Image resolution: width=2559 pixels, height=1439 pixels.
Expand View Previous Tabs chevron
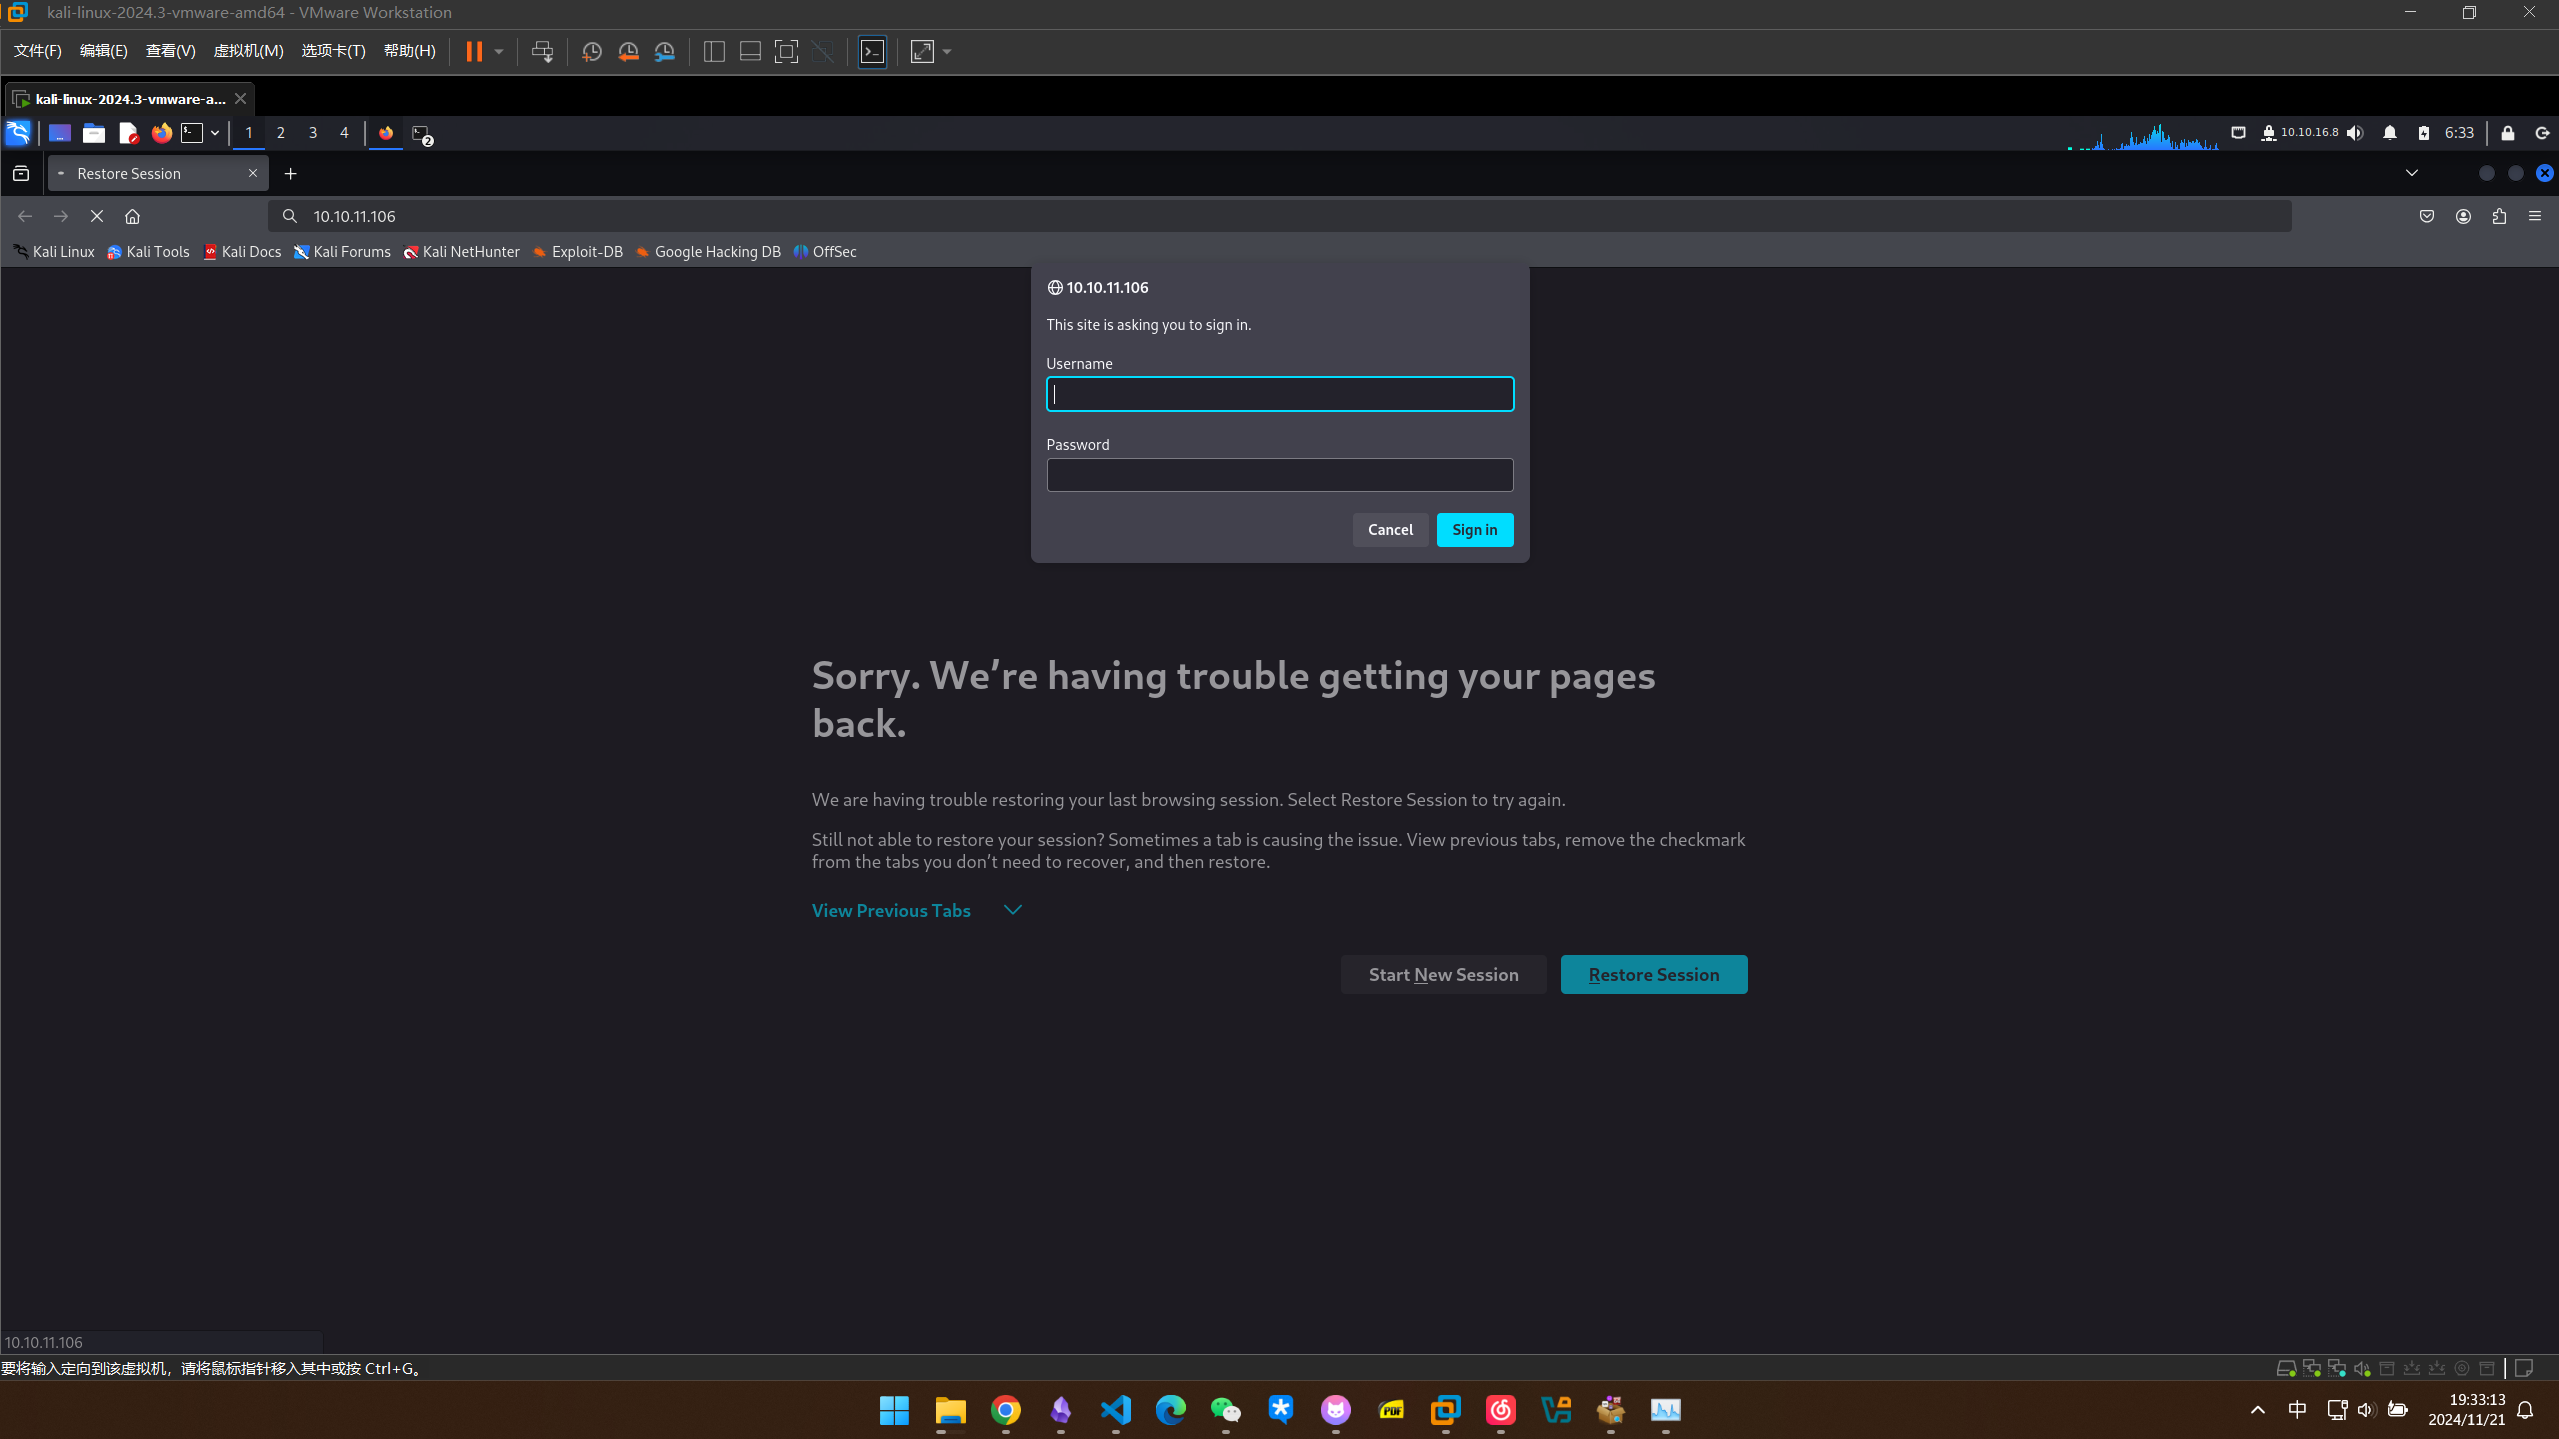tap(1013, 910)
